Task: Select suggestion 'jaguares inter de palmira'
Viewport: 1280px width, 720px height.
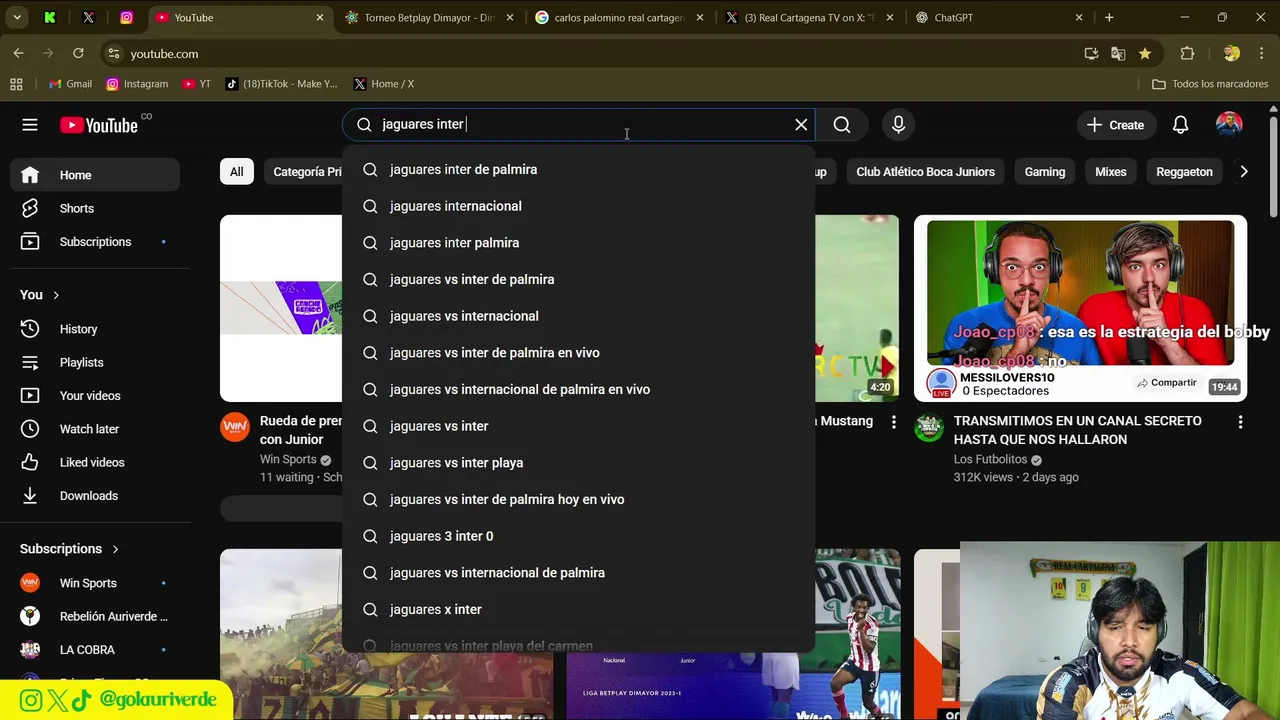Action: tap(578, 169)
